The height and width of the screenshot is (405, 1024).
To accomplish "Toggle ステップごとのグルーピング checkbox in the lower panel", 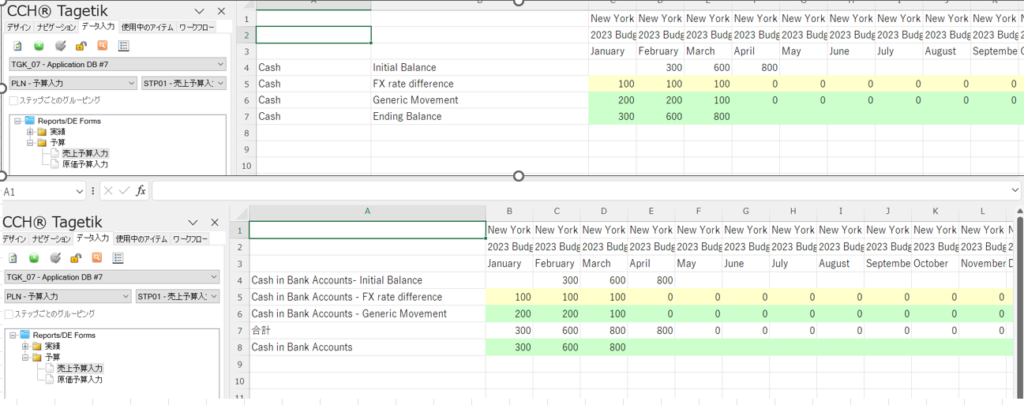I will click(12, 313).
